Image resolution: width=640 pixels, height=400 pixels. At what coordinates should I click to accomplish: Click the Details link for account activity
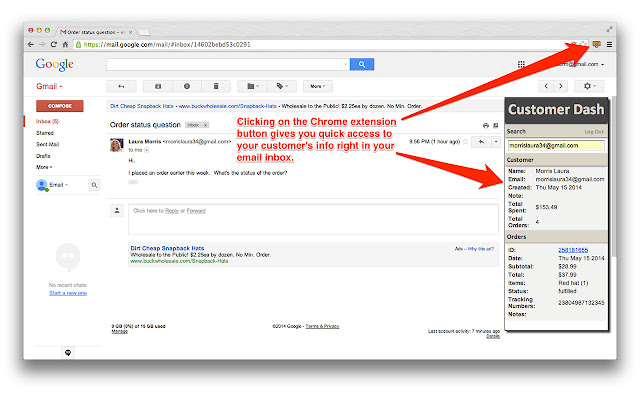pos(493,336)
